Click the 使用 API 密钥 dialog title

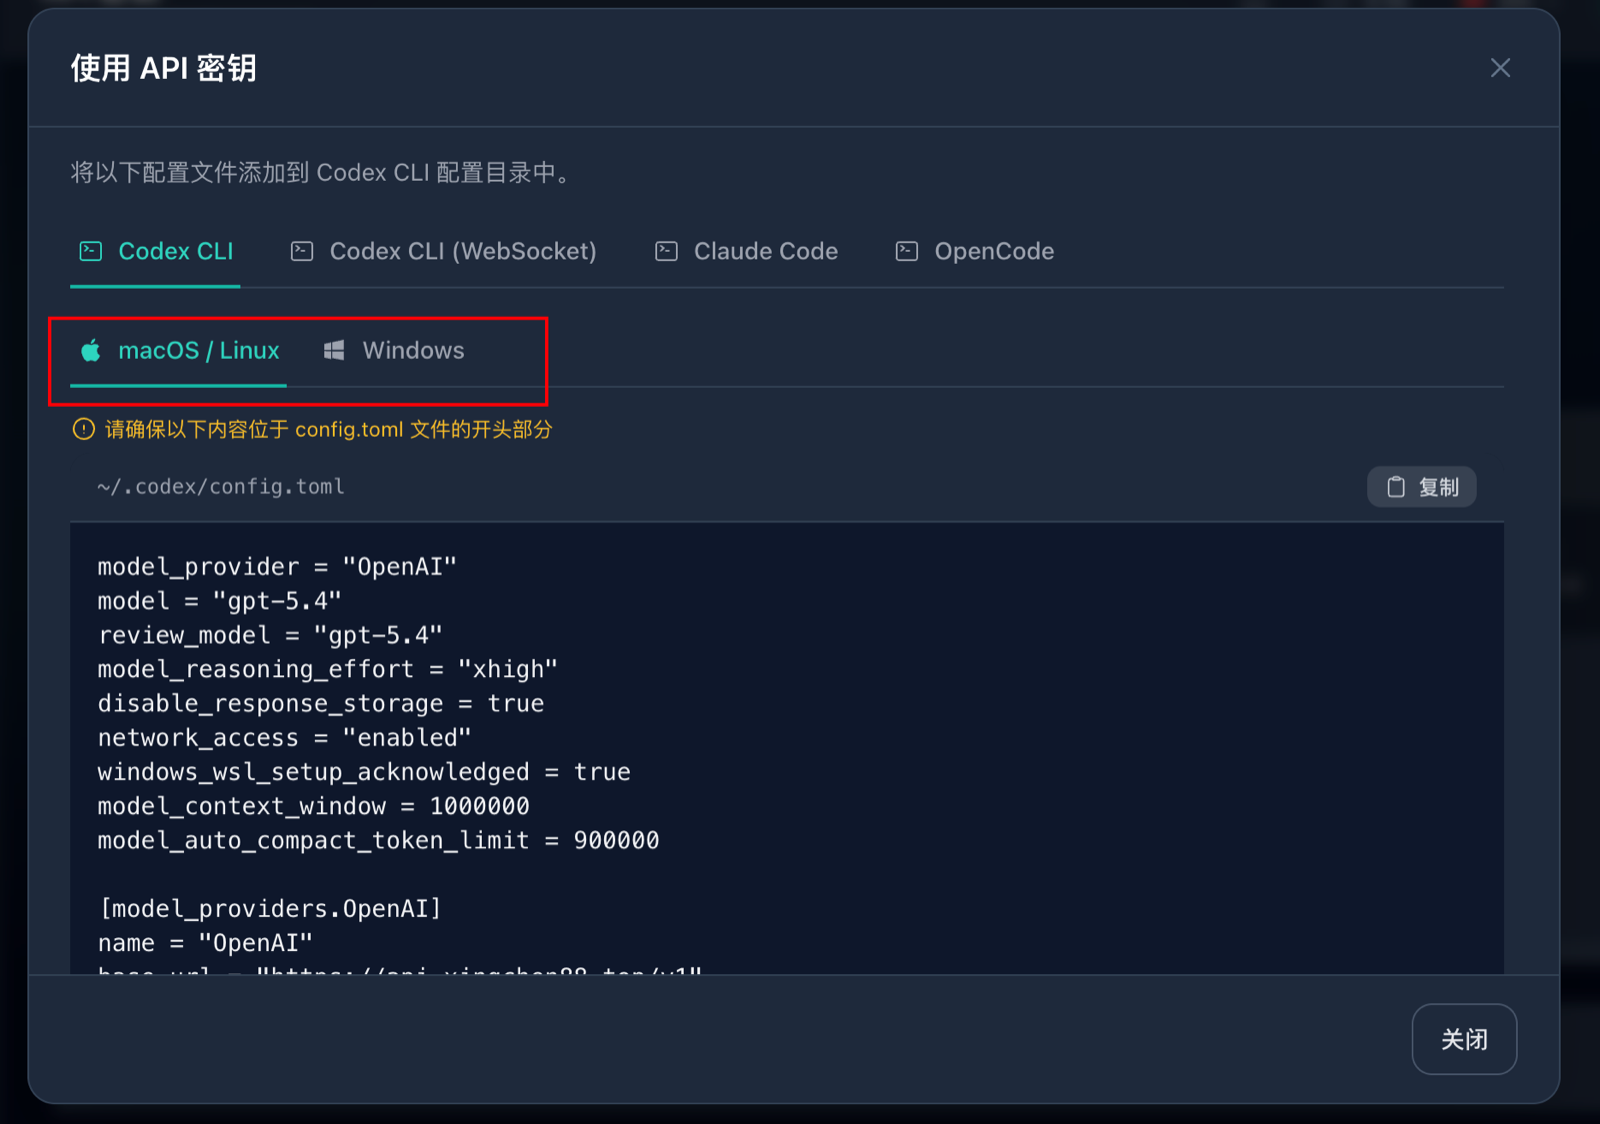pyautogui.click(x=164, y=68)
